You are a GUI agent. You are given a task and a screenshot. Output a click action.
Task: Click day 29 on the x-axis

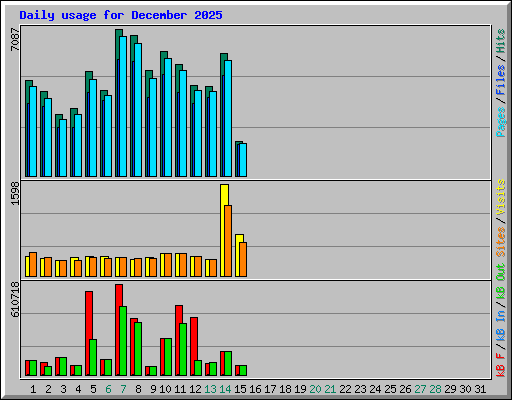tap(450, 389)
